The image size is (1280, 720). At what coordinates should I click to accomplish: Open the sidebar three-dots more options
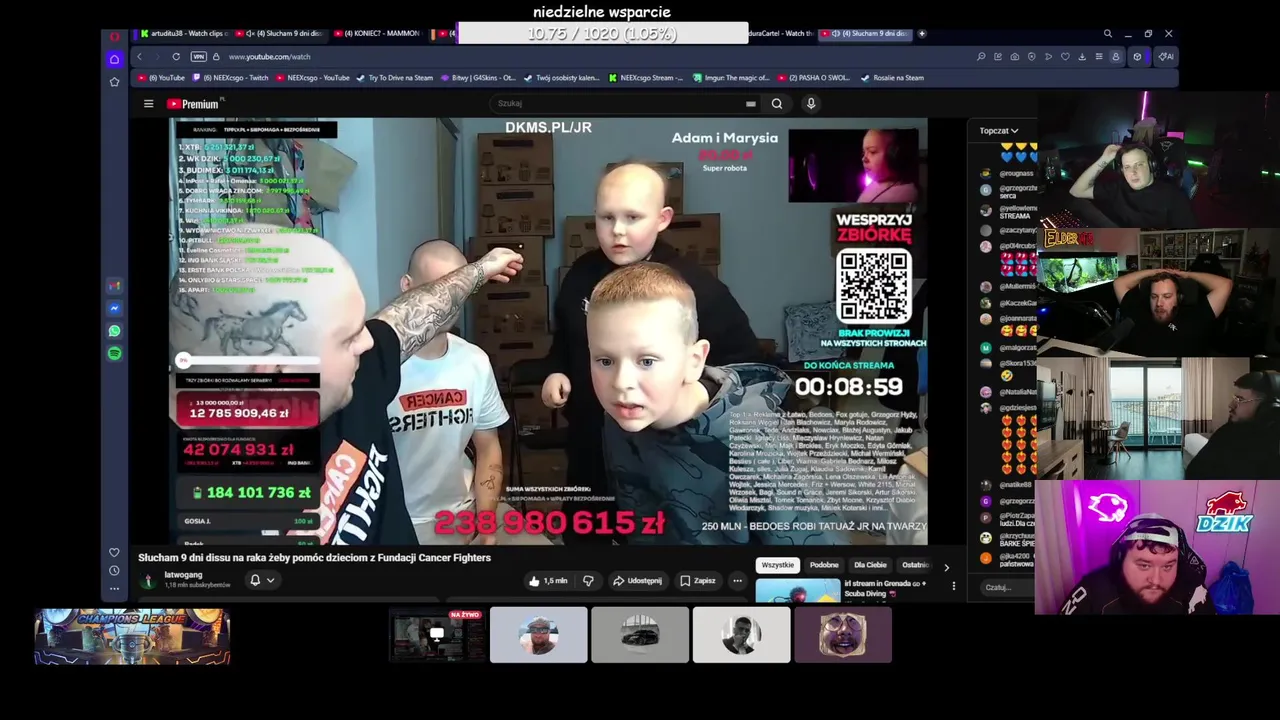(114, 589)
